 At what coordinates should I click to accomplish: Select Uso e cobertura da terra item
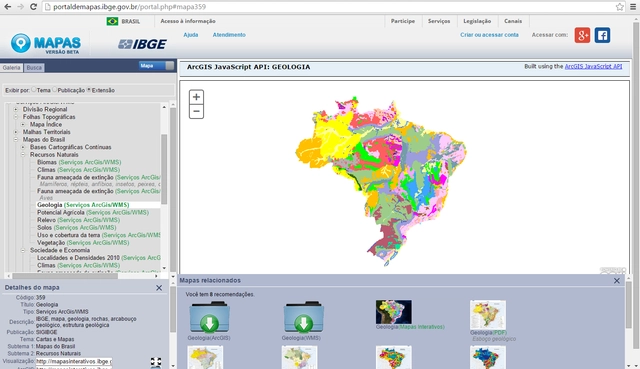pos(98,235)
